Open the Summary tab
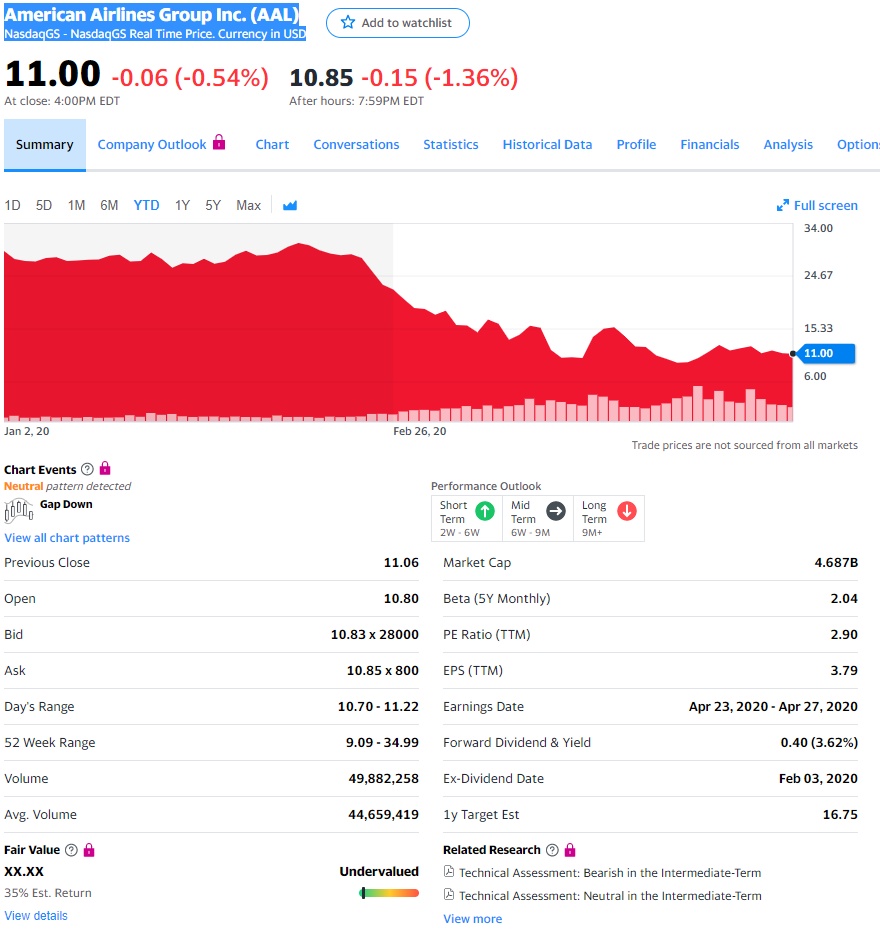This screenshot has height=940, width=880. (45, 144)
